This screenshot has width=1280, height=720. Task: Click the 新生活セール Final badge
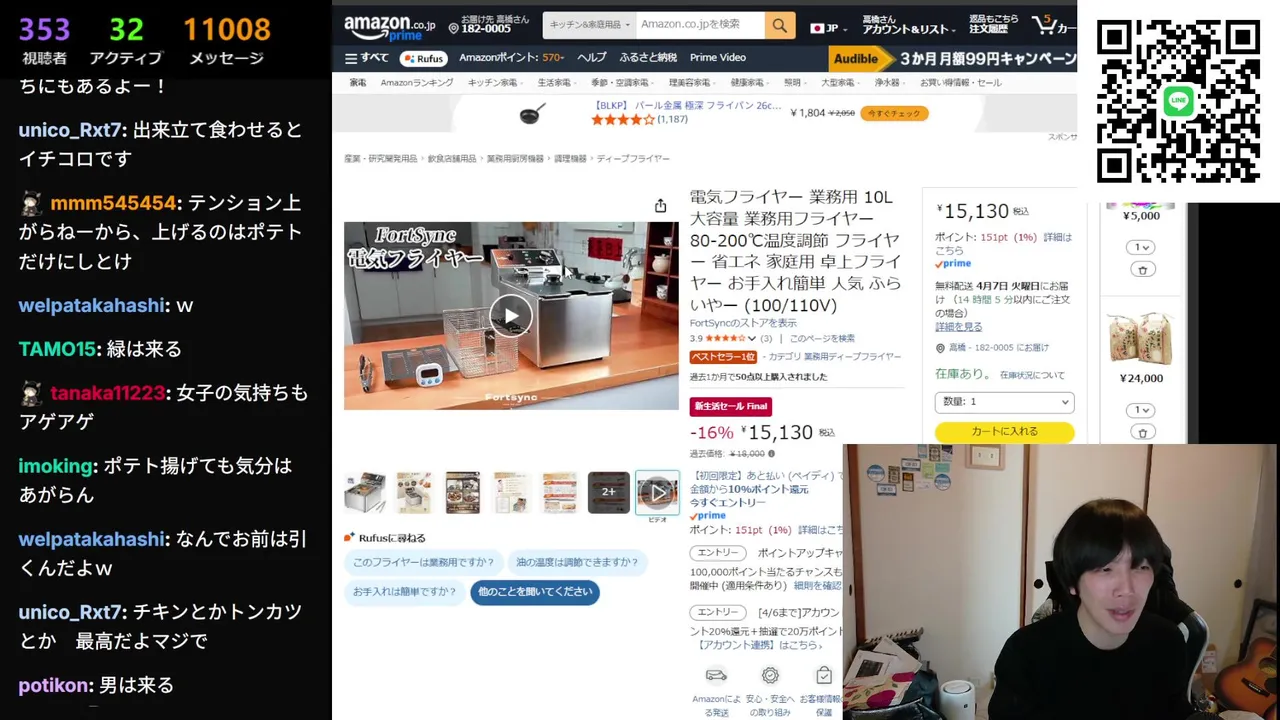click(x=730, y=406)
